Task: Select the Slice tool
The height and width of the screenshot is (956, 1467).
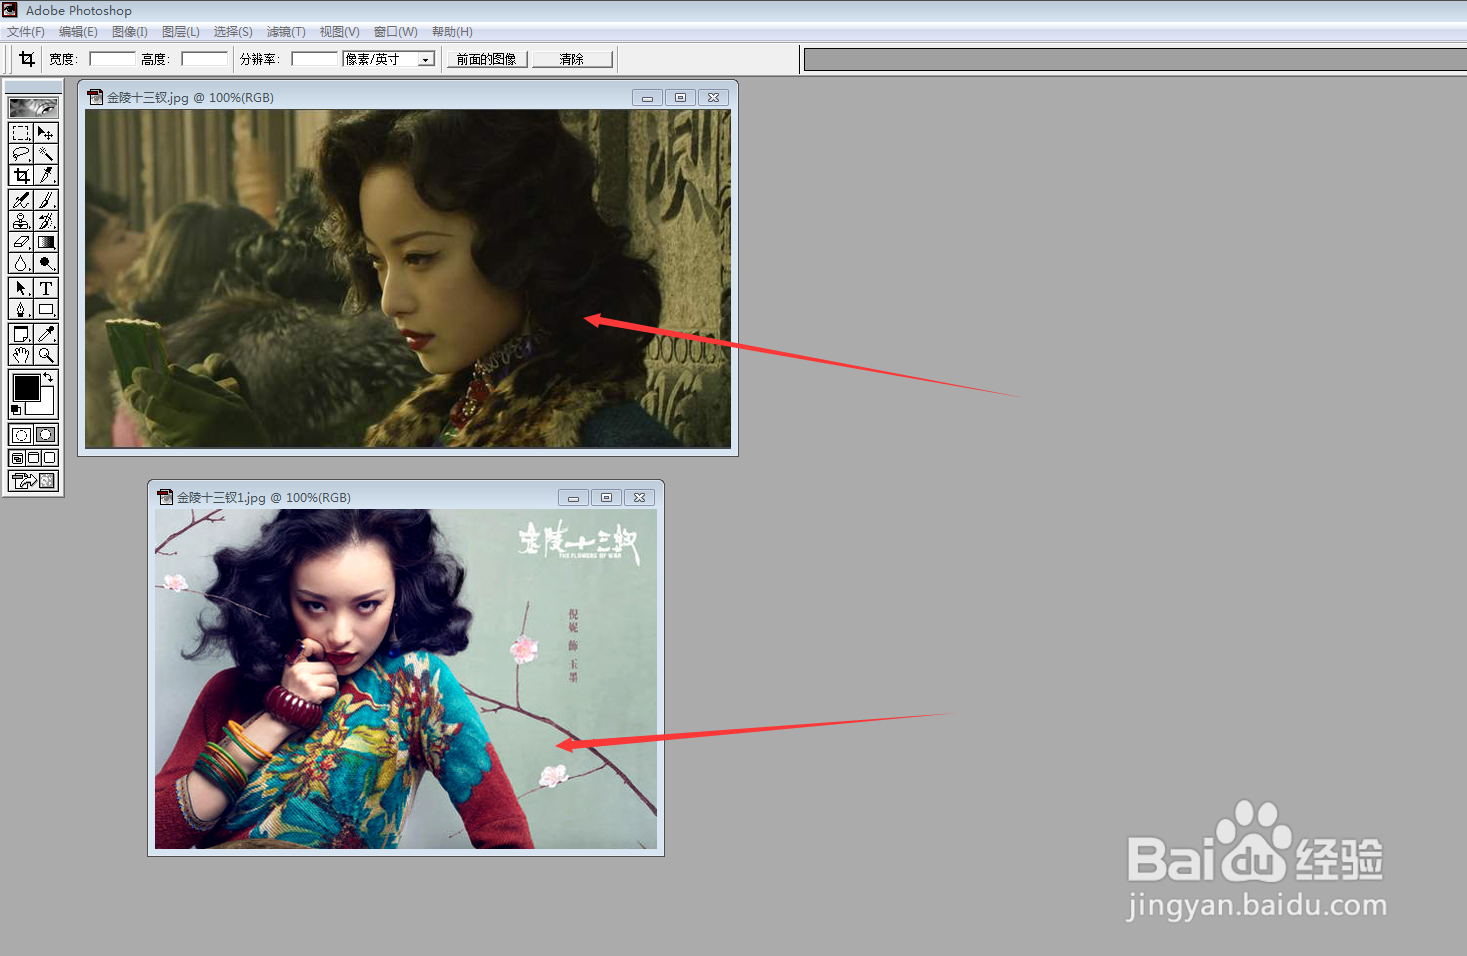Action: [x=46, y=175]
